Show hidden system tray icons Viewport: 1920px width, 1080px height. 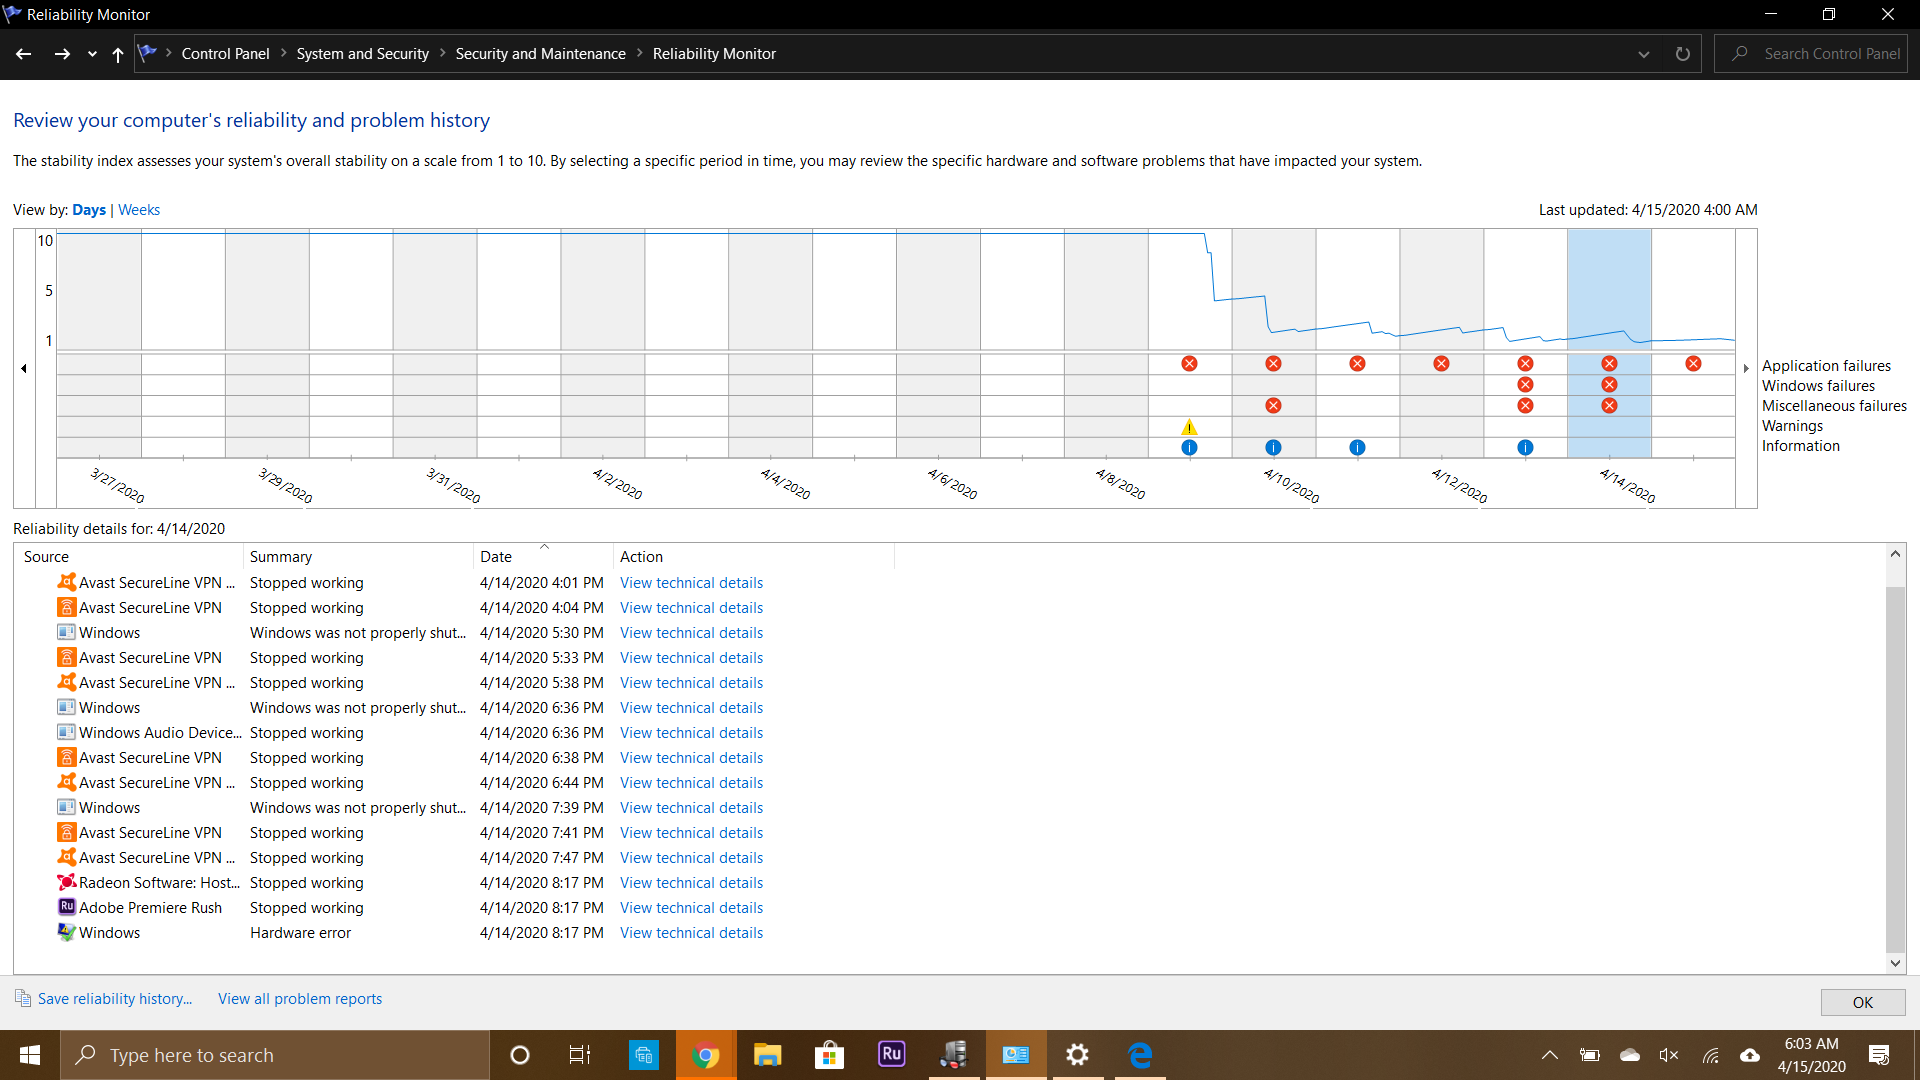(1549, 1055)
